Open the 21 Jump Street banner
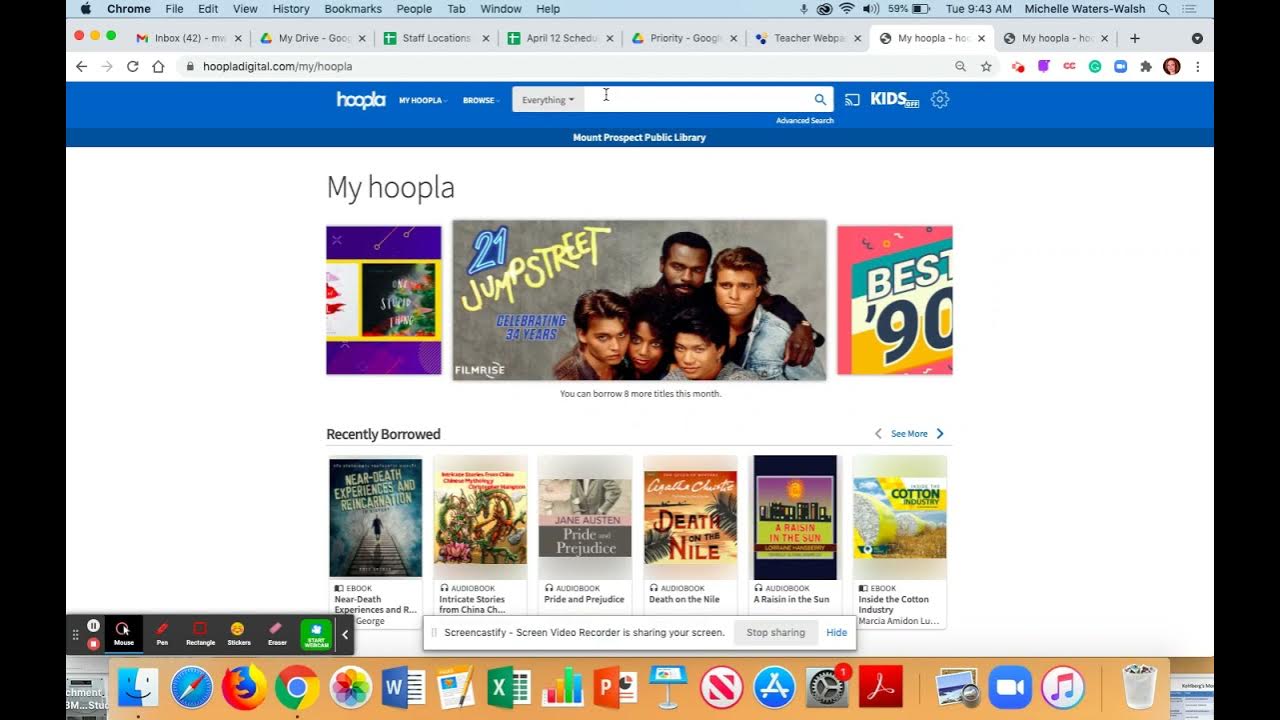Image resolution: width=1280 pixels, height=720 pixels. tap(640, 300)
